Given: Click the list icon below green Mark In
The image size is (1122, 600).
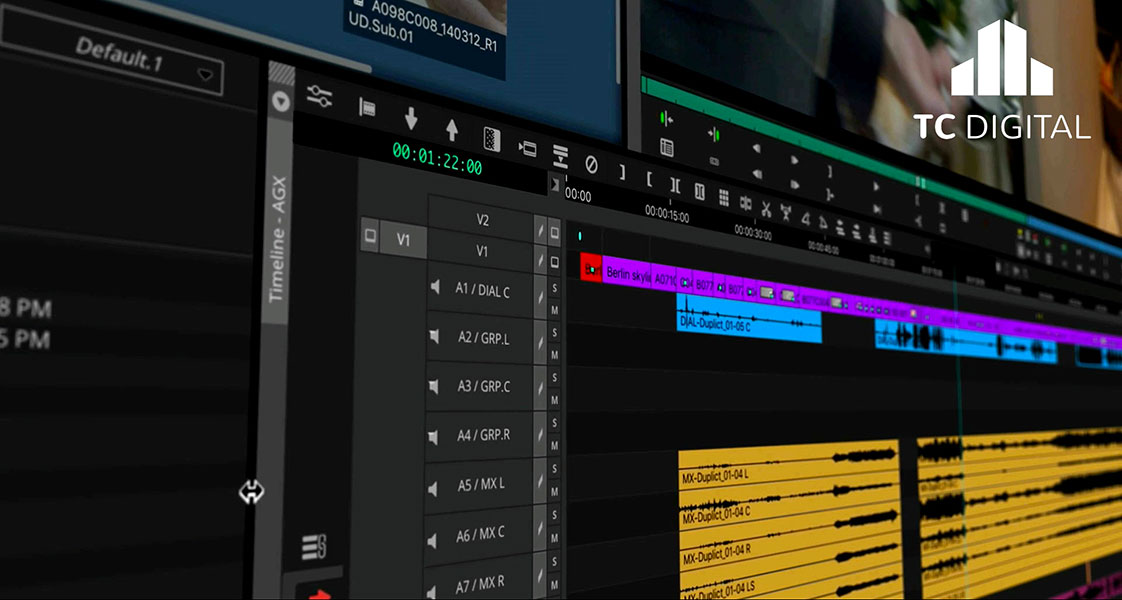Looking at the screenshot, I should click(x=666, y=147).
